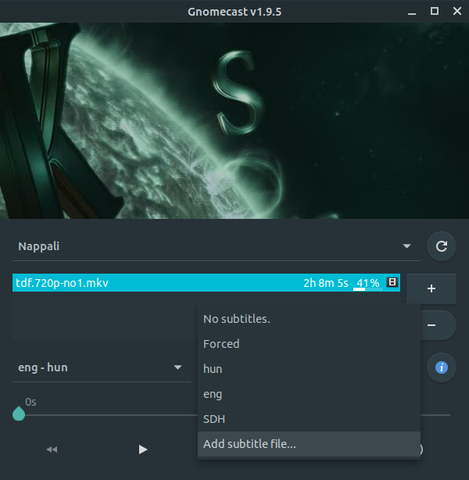Click the video thumbnail preview

pyautogui.click(x=234, y=121)
